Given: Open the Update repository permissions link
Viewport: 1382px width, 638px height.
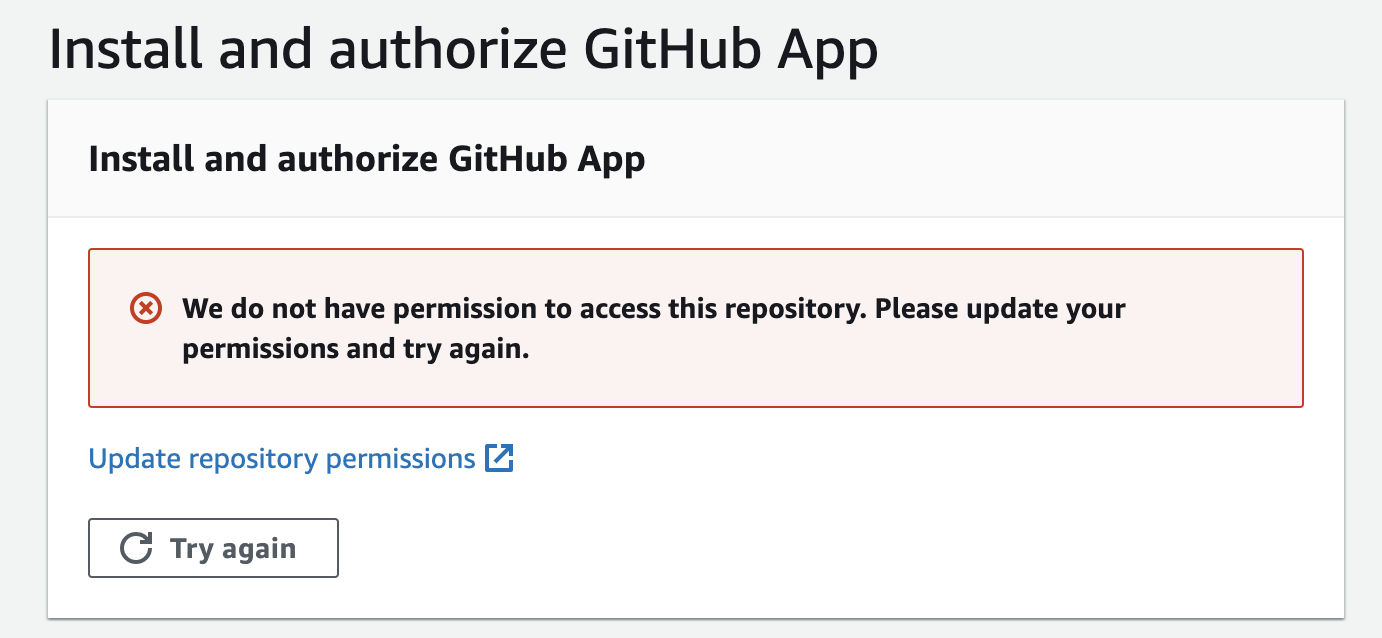Looking at the screenshot, I should (280, 458).
